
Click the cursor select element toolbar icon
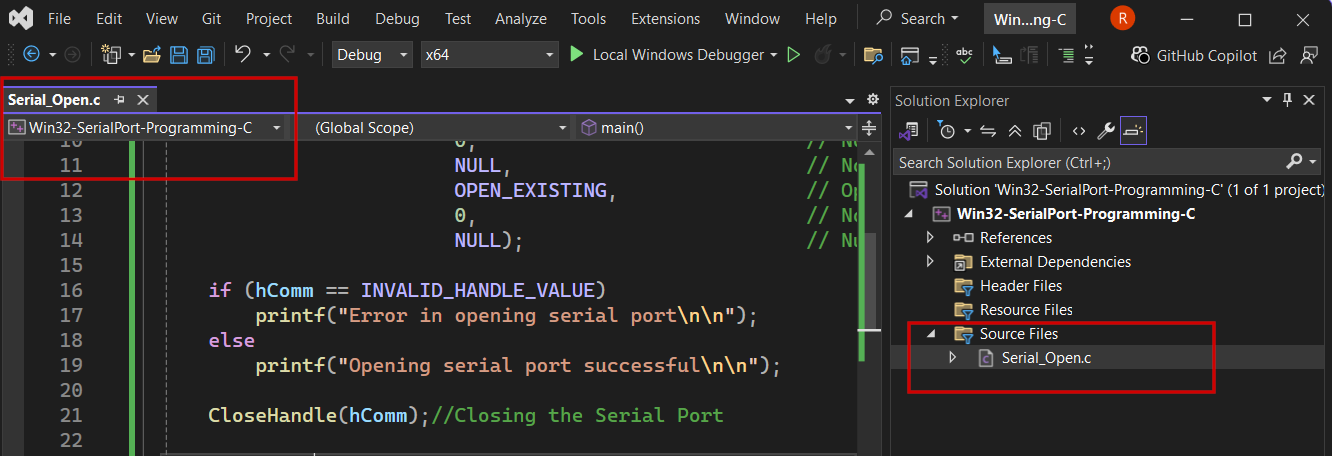[1002, 55]
